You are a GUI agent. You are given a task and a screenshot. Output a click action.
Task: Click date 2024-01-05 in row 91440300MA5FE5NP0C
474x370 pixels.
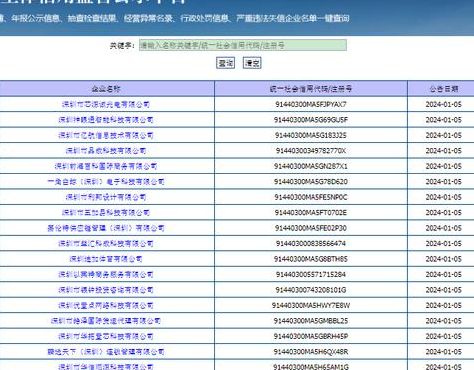(x=443, y=197)
